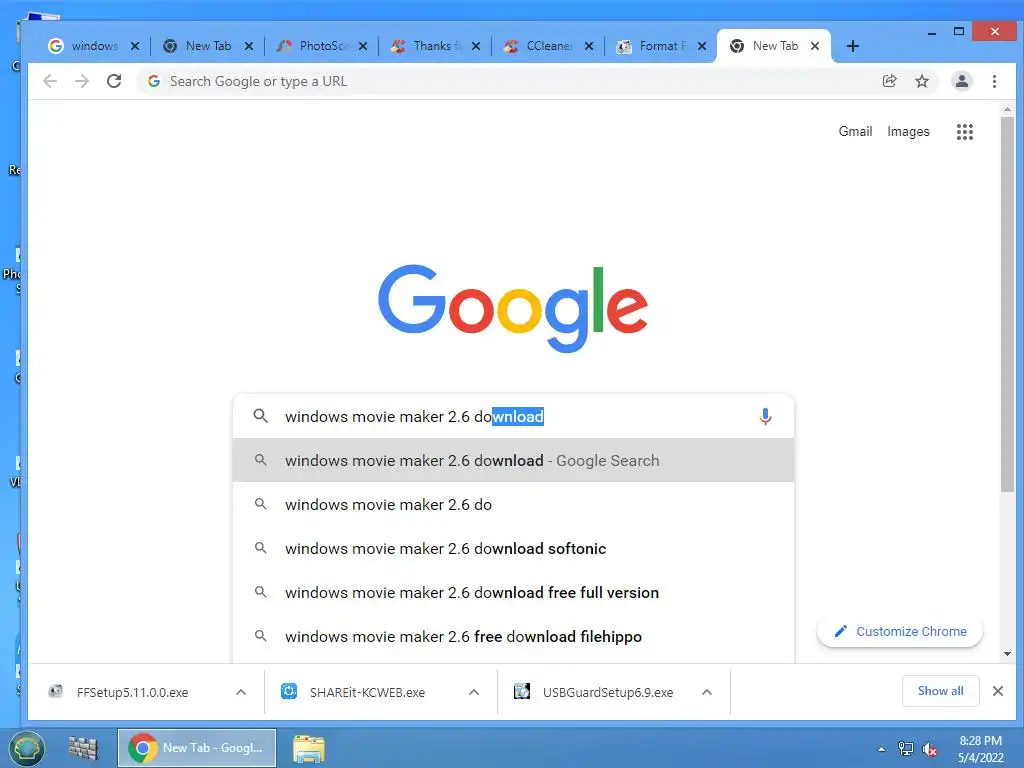
Task: Click the FFSetup5.11.0.0.exe file icon
Action: (x=56, y=692)
